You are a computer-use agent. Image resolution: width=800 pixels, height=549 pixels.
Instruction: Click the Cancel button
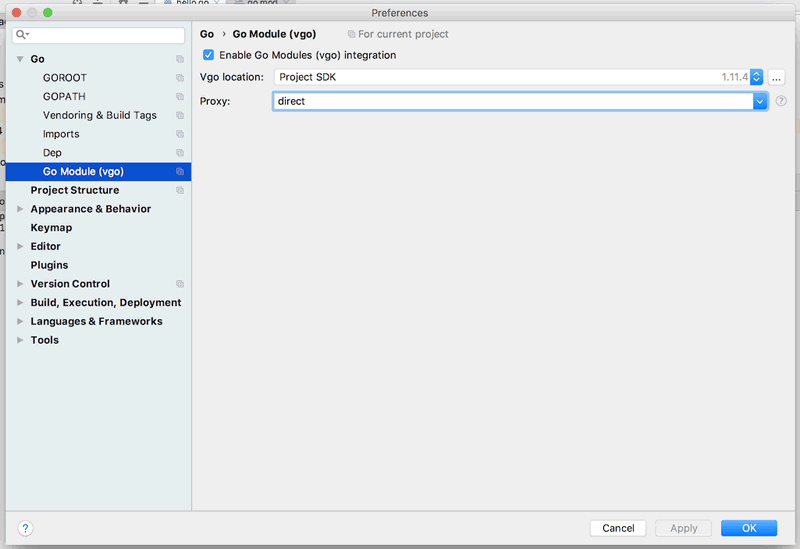pos(618,528)
